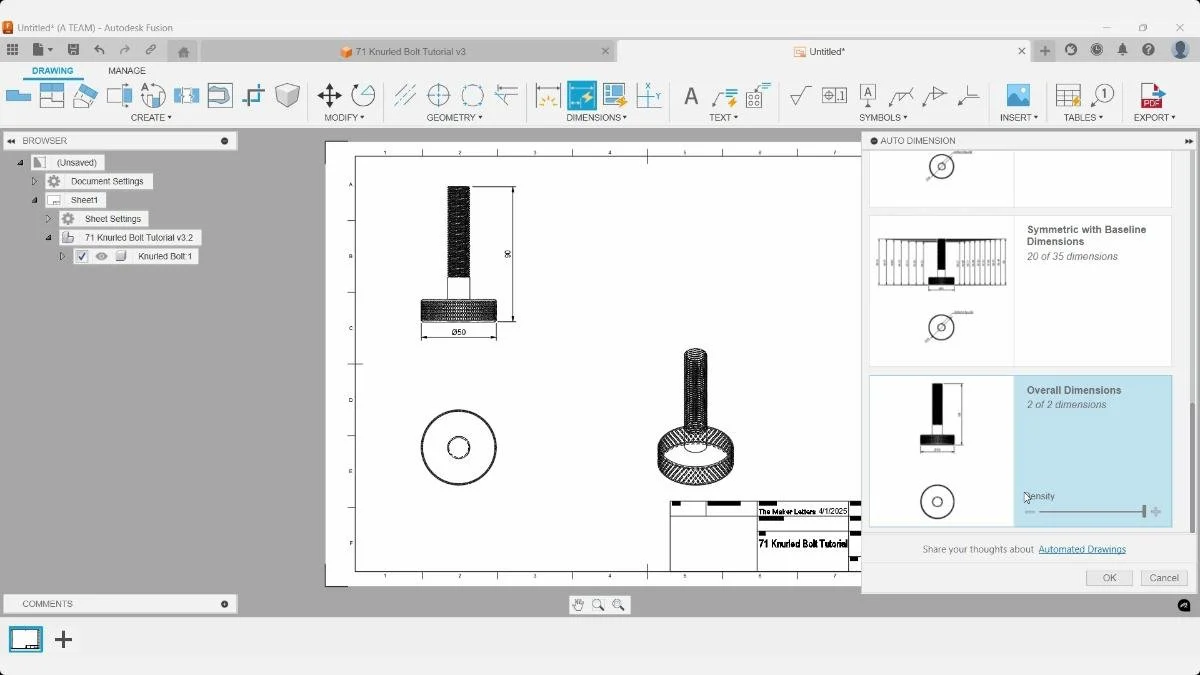
Task: Collapse the Sheet1 node
Action: [x=34, y=200]
